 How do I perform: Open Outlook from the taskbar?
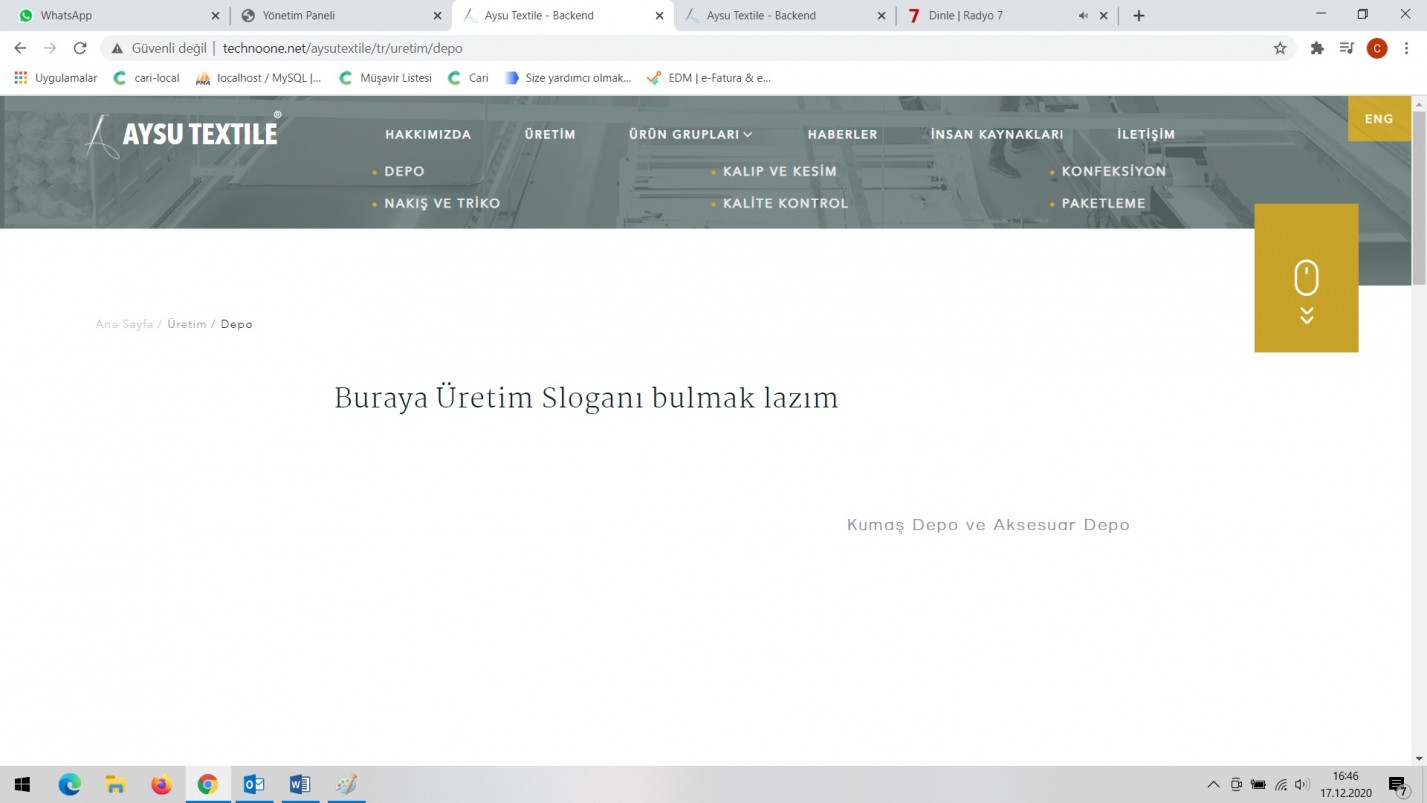(254, 785)
